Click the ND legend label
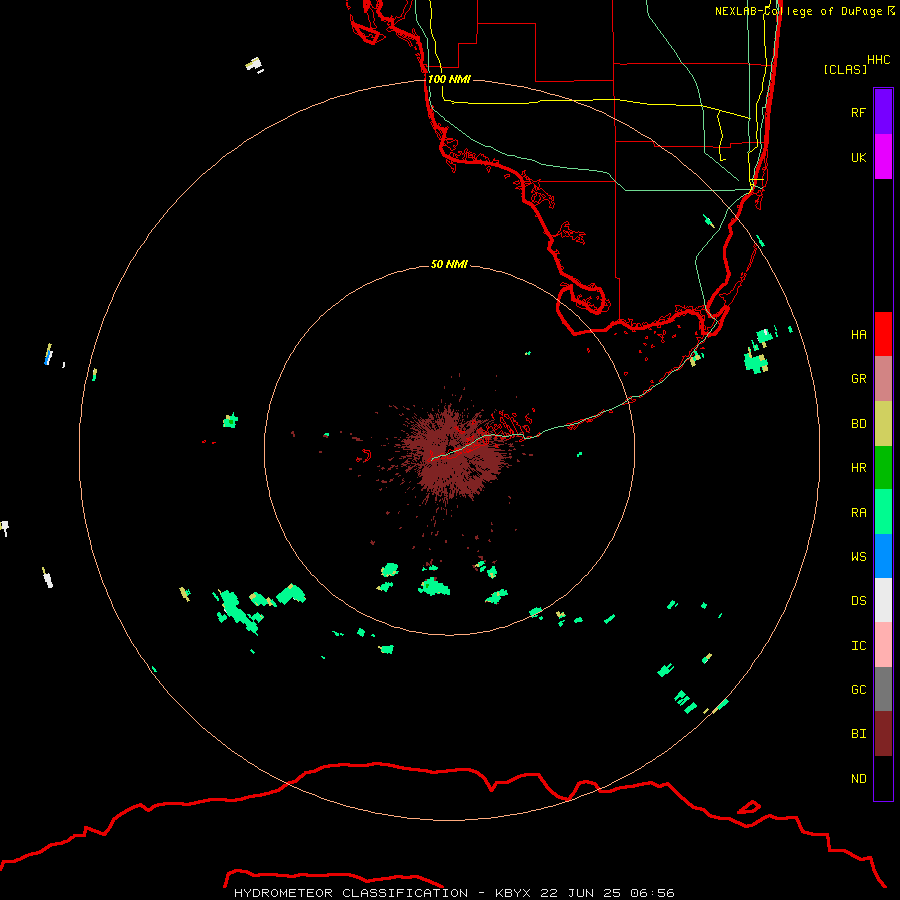Image resolution: width=900 pixels, height=900 pixels. 858,779
